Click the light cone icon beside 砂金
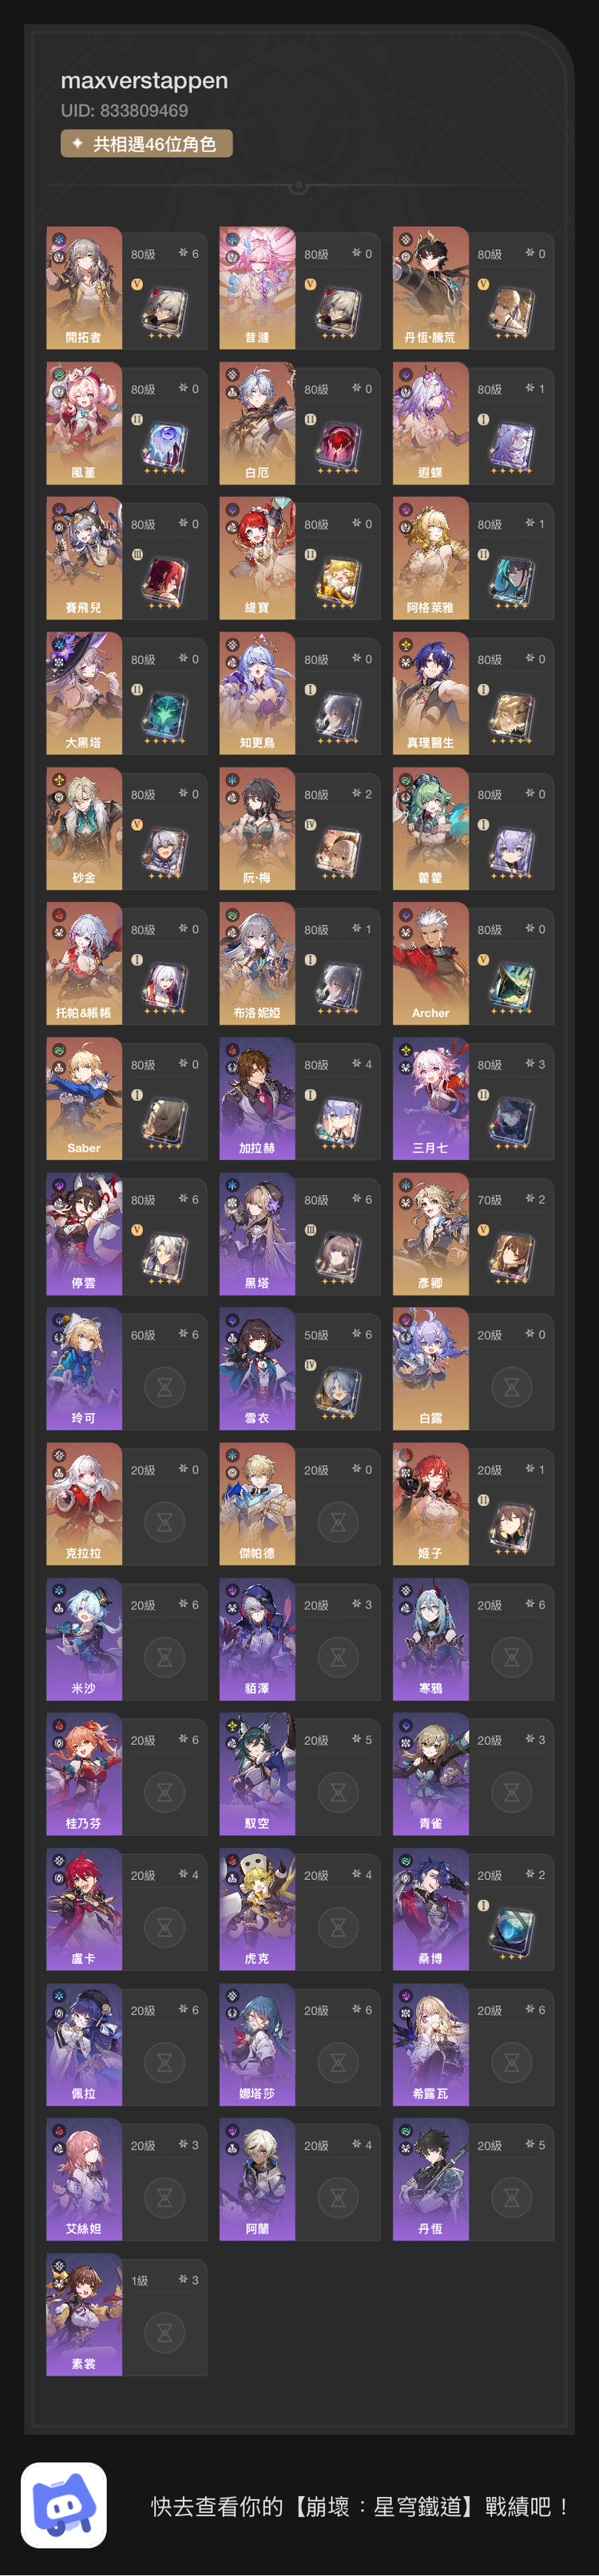The image size is (599, 2576). click(165, 852)
